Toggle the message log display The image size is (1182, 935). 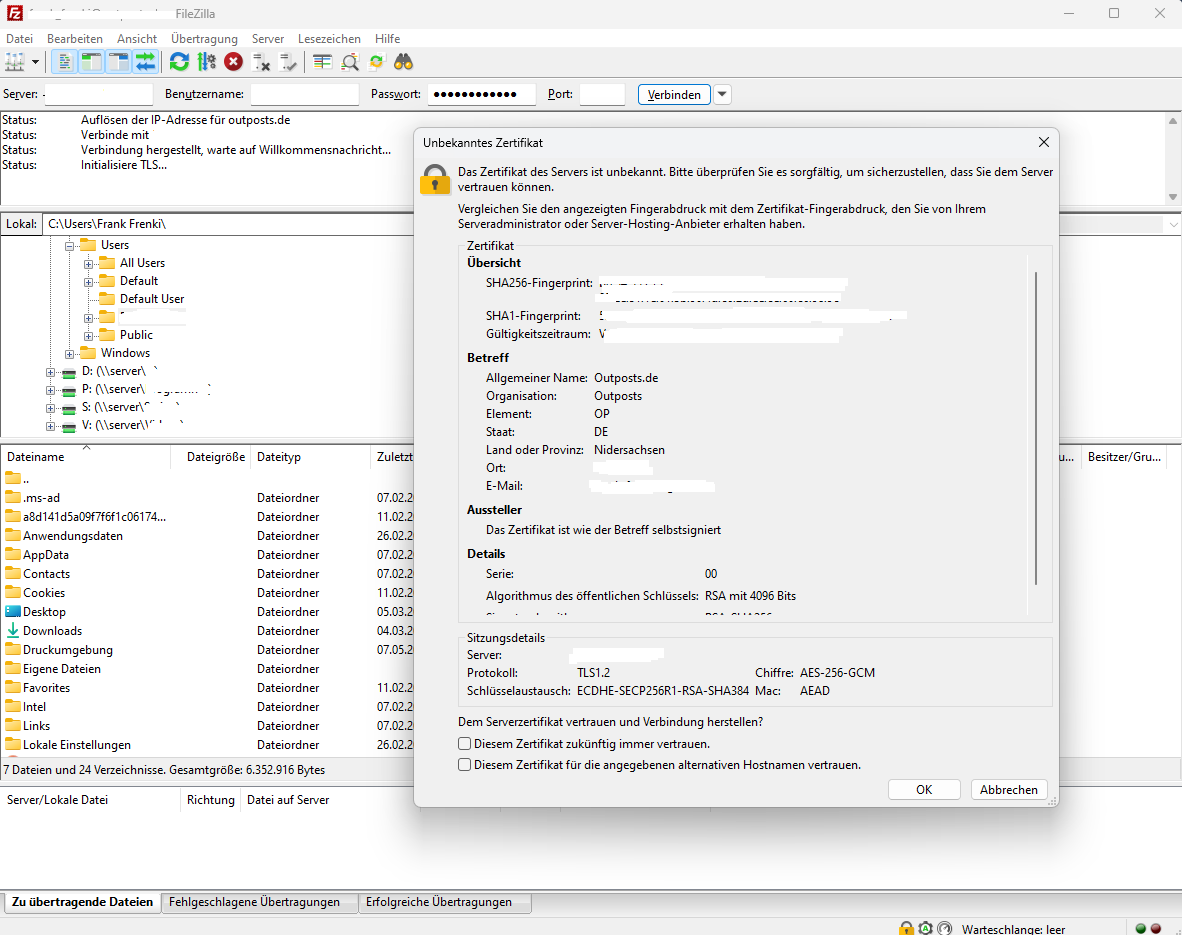[65, 63]
